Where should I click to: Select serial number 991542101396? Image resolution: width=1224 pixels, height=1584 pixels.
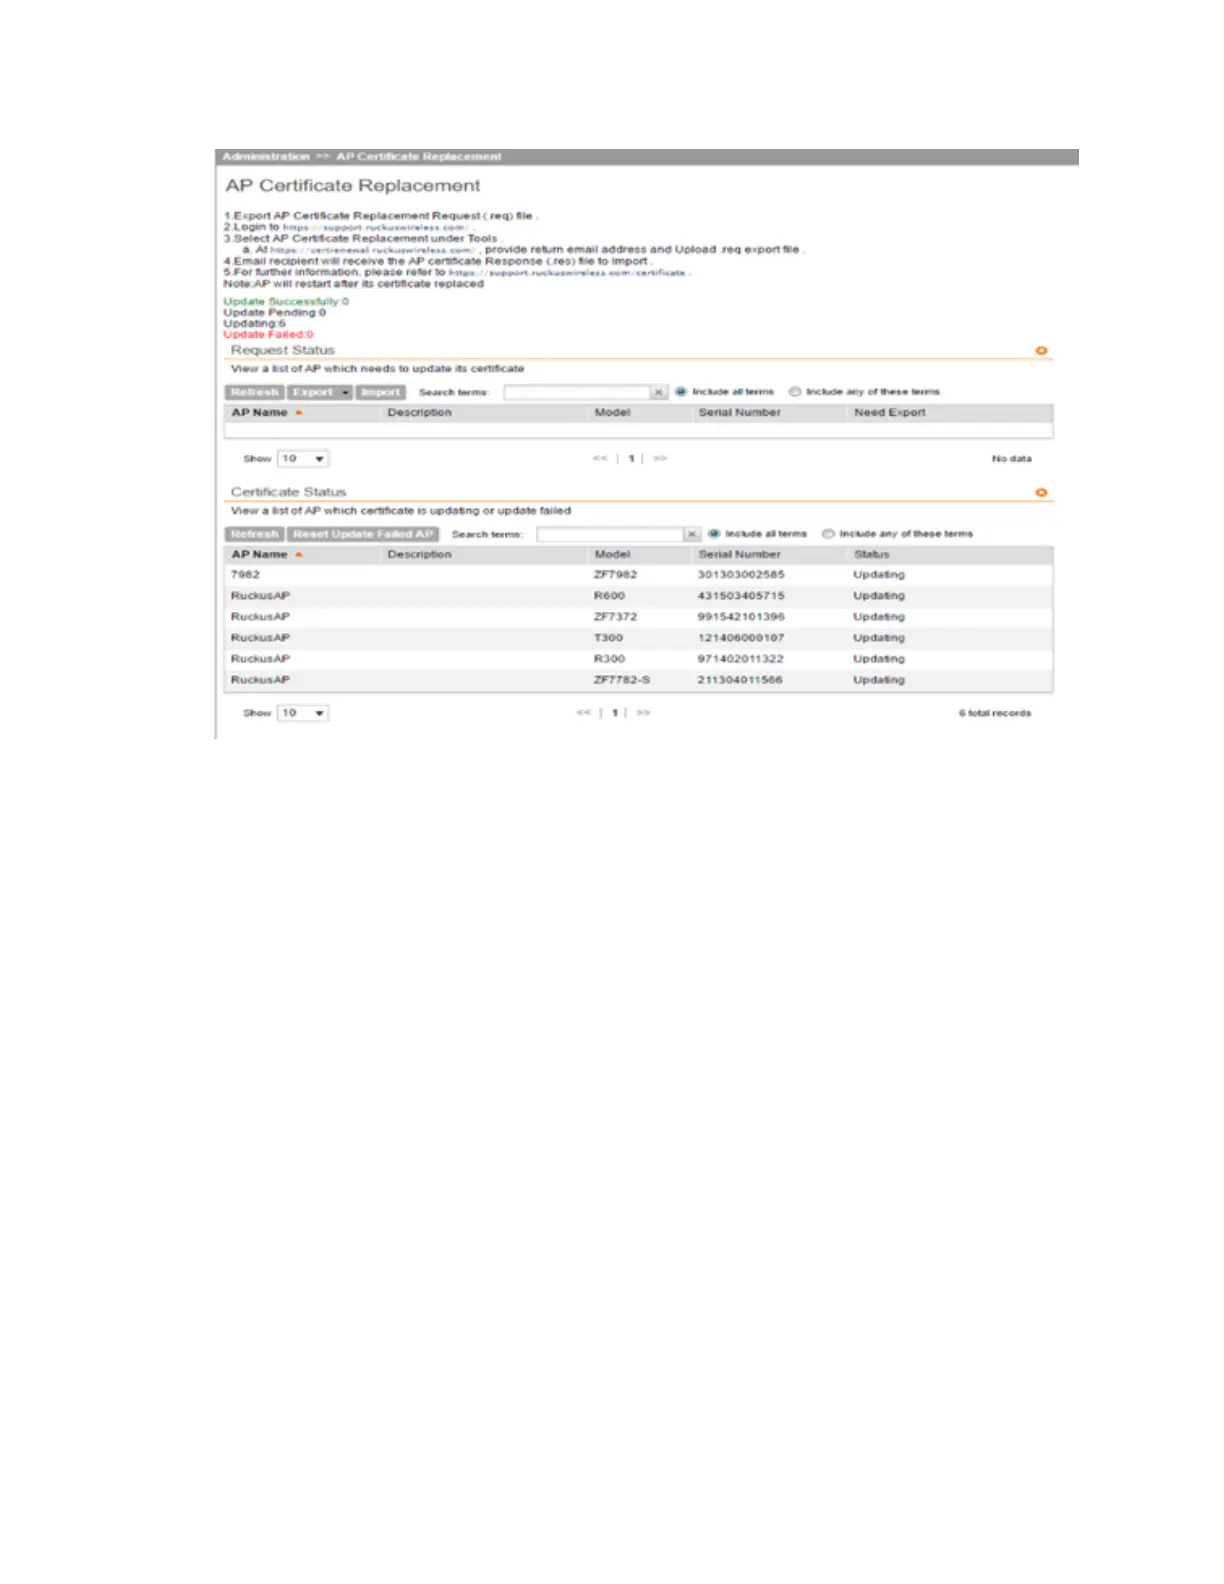tap(741, 617)
